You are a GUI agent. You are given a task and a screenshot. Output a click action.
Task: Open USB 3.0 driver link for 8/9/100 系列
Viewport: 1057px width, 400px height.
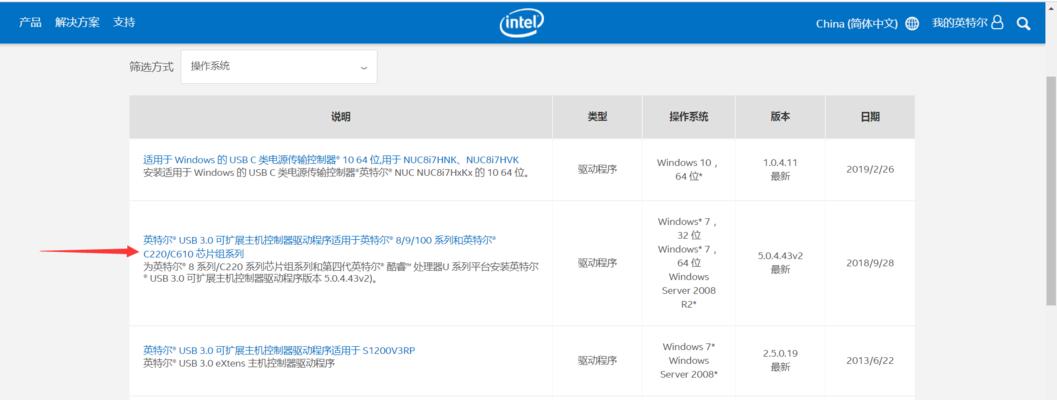point(320,247)
